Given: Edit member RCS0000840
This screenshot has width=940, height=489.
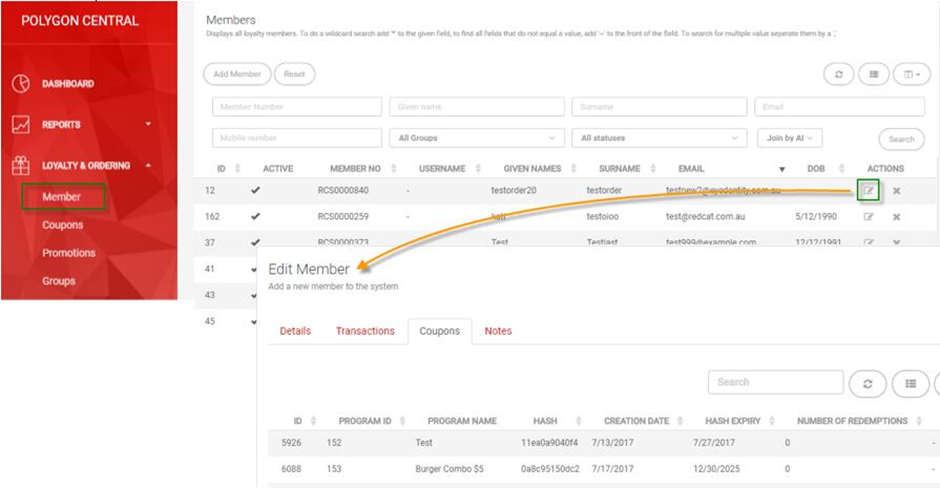Looking at the screenshot, I should point(868,191).
